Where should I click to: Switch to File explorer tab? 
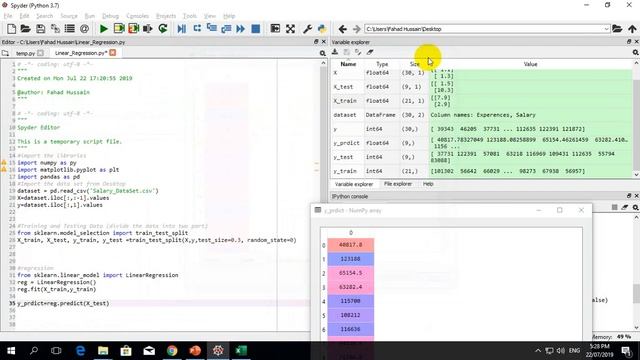pyautogui.click(x=398, y=184)
